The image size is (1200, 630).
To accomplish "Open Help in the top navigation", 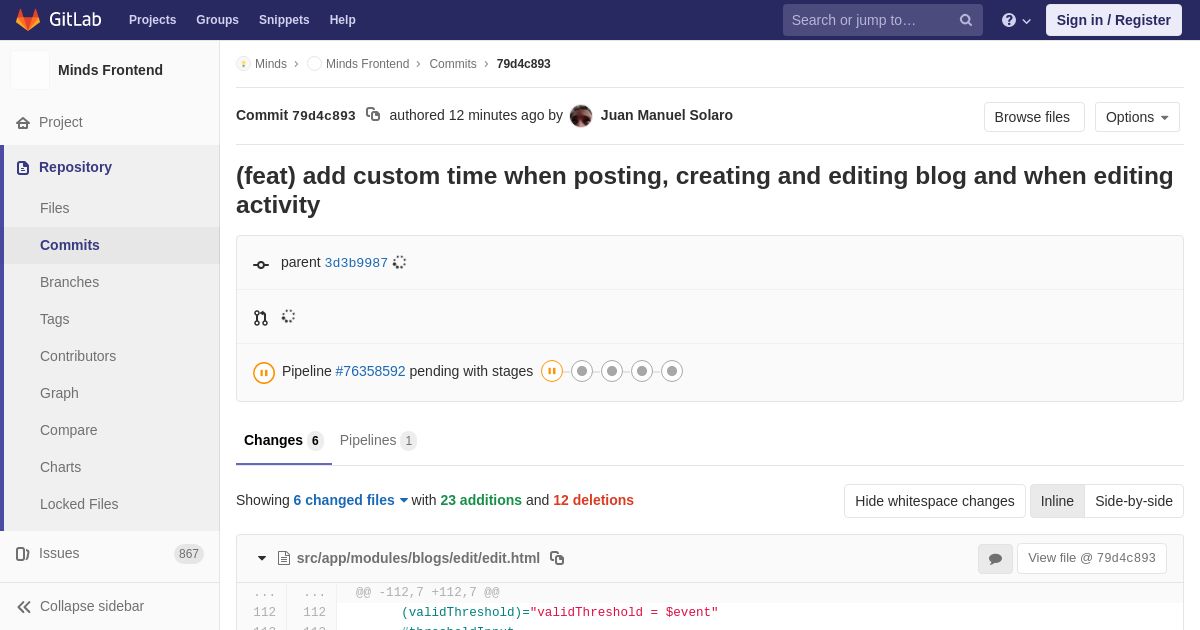I will pos(343,20).
